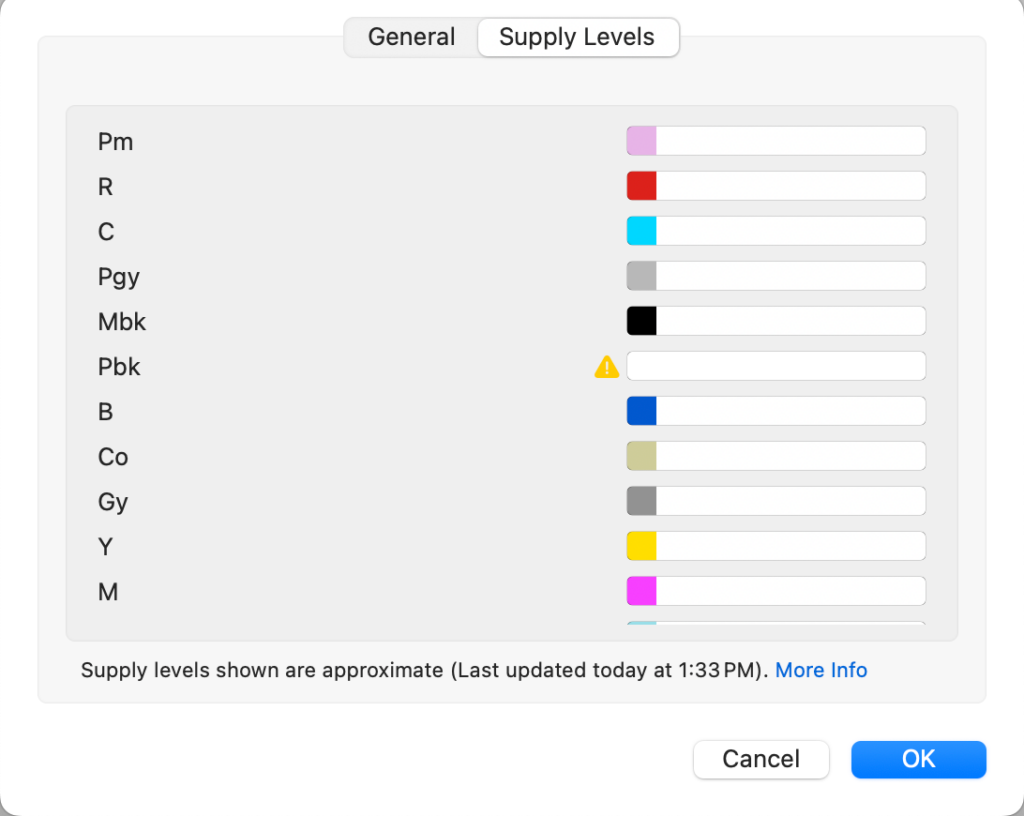
Task: Click the empty Pbk supply level bar
Action: [775, 366]
